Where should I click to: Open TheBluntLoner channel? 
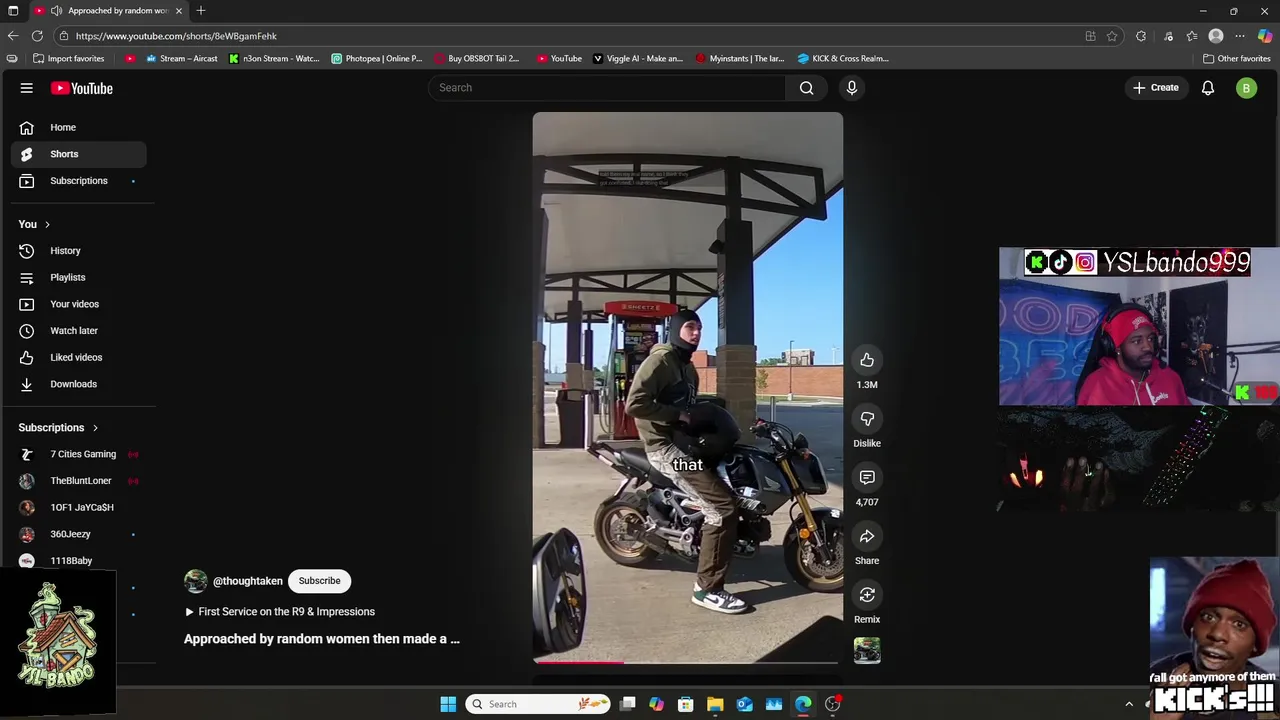click(78, 481)
